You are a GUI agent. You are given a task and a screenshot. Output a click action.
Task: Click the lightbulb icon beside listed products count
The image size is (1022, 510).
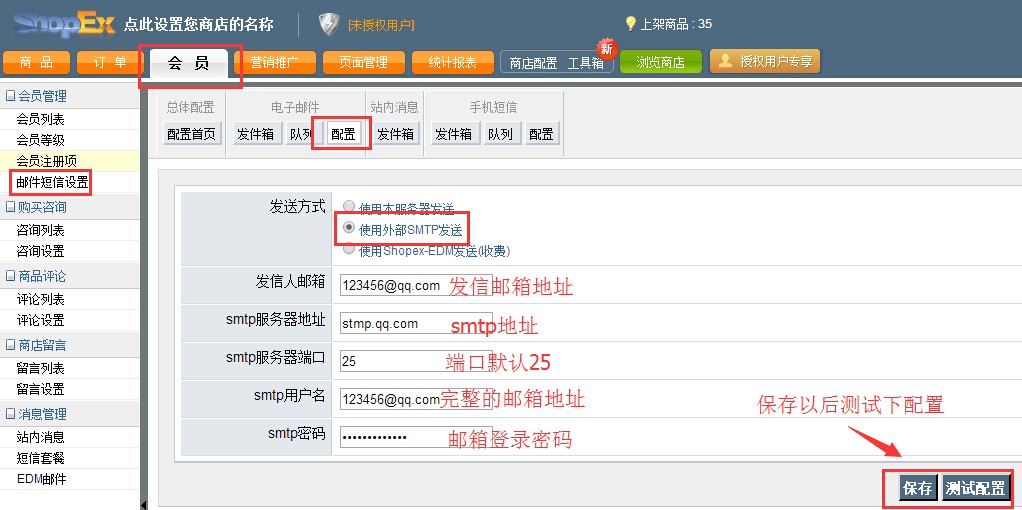631,23
